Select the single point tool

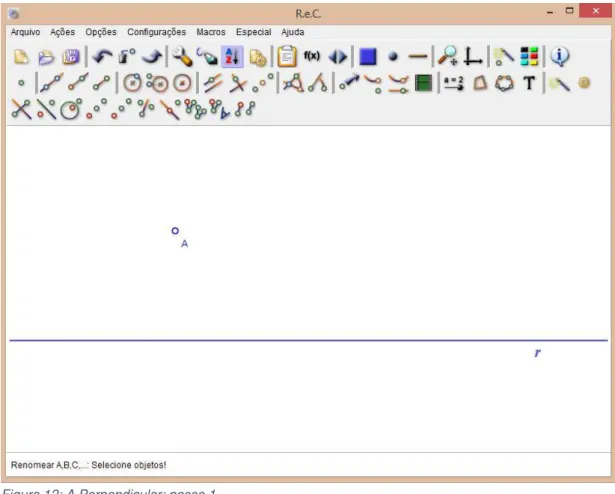coord(21,83)
